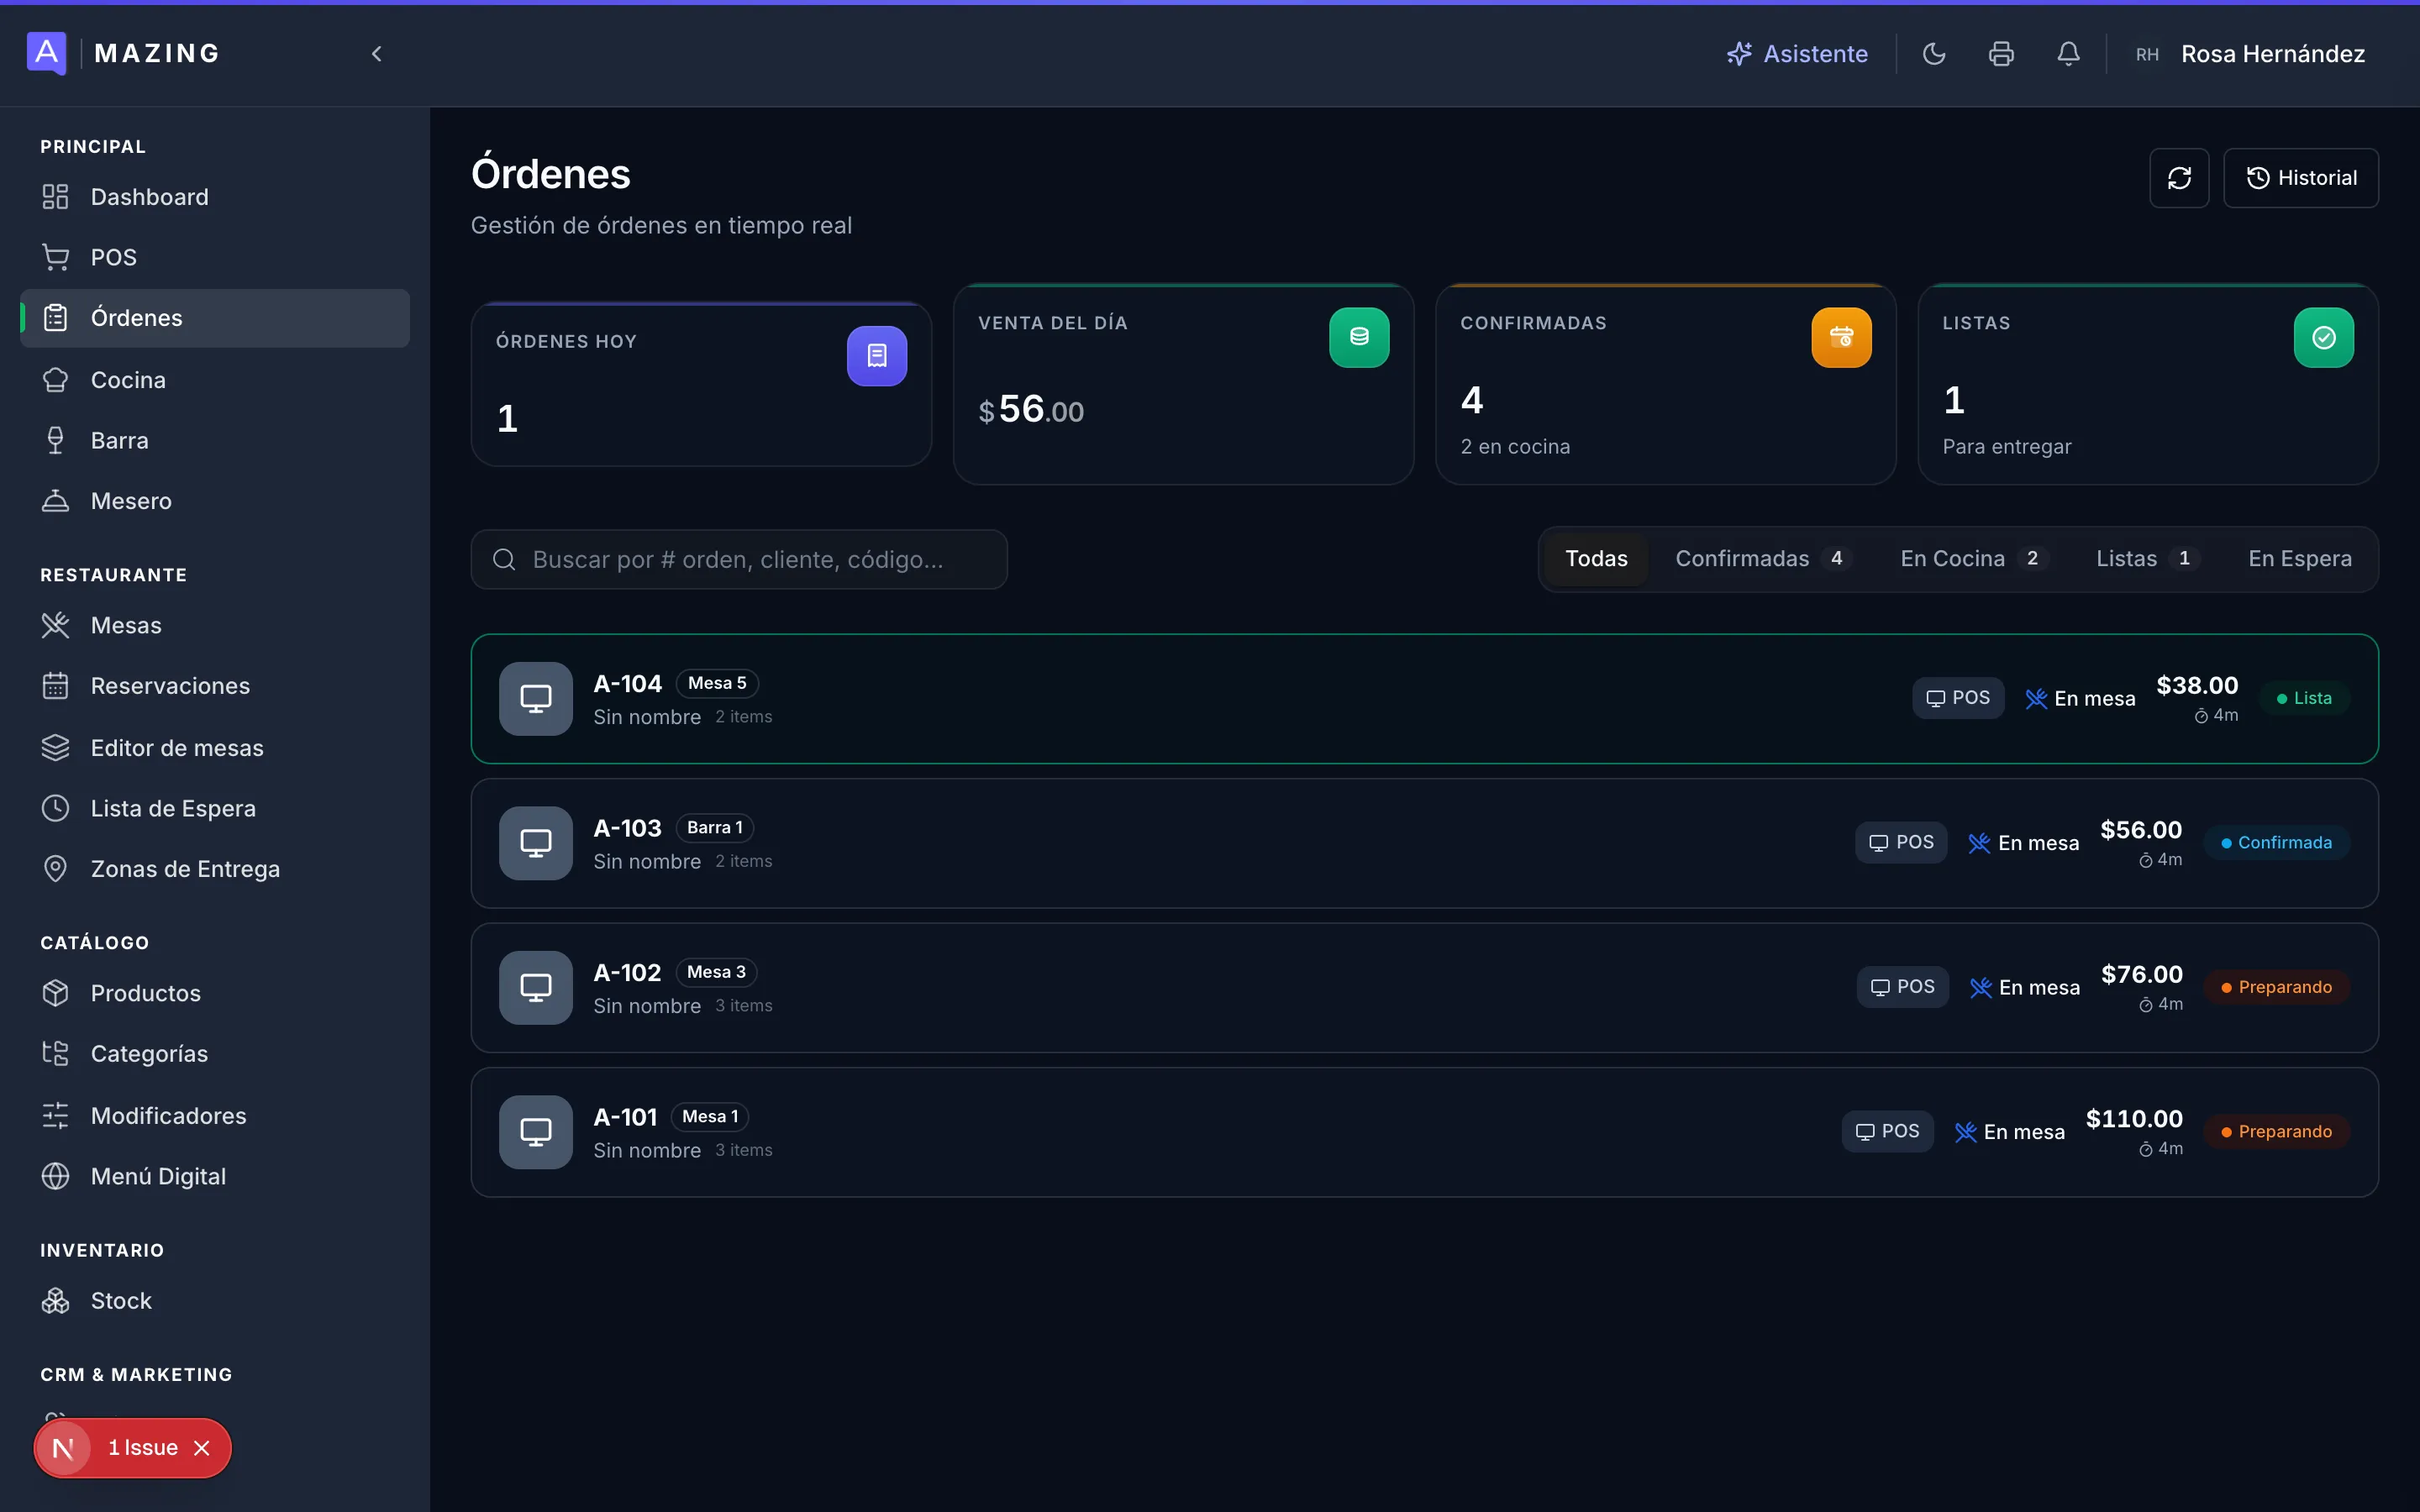The width and height of the screenshot is (2420, 1512).
Task: Filter by Confirmadas tab
Action: click(x=1764, y=559)
